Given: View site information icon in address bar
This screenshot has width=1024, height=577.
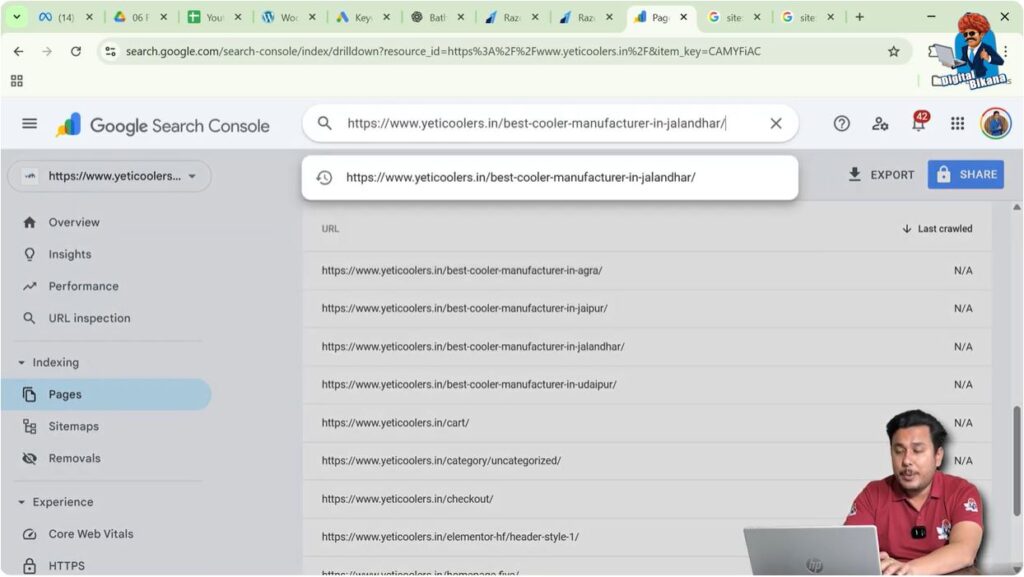Looking at the screenshot, I should pos(110,52).
